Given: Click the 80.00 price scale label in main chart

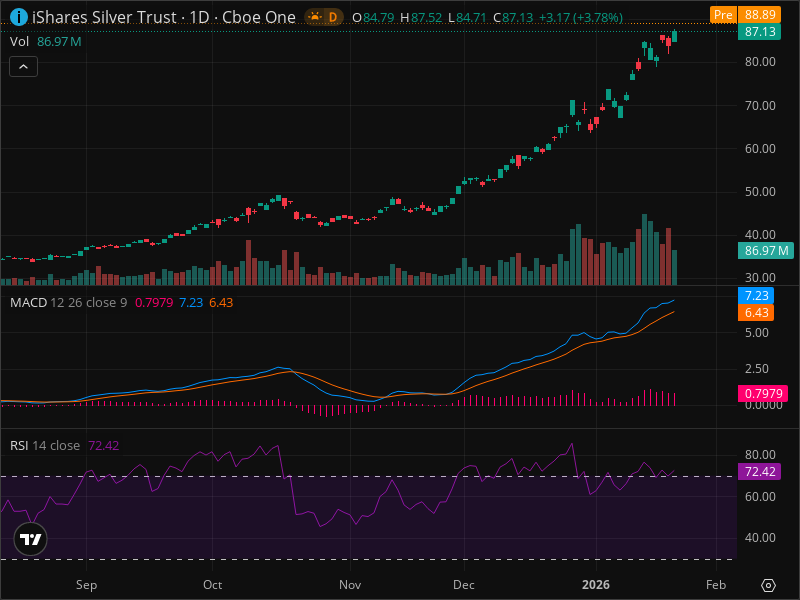Looking at the screenshot, I should [760, 62].
